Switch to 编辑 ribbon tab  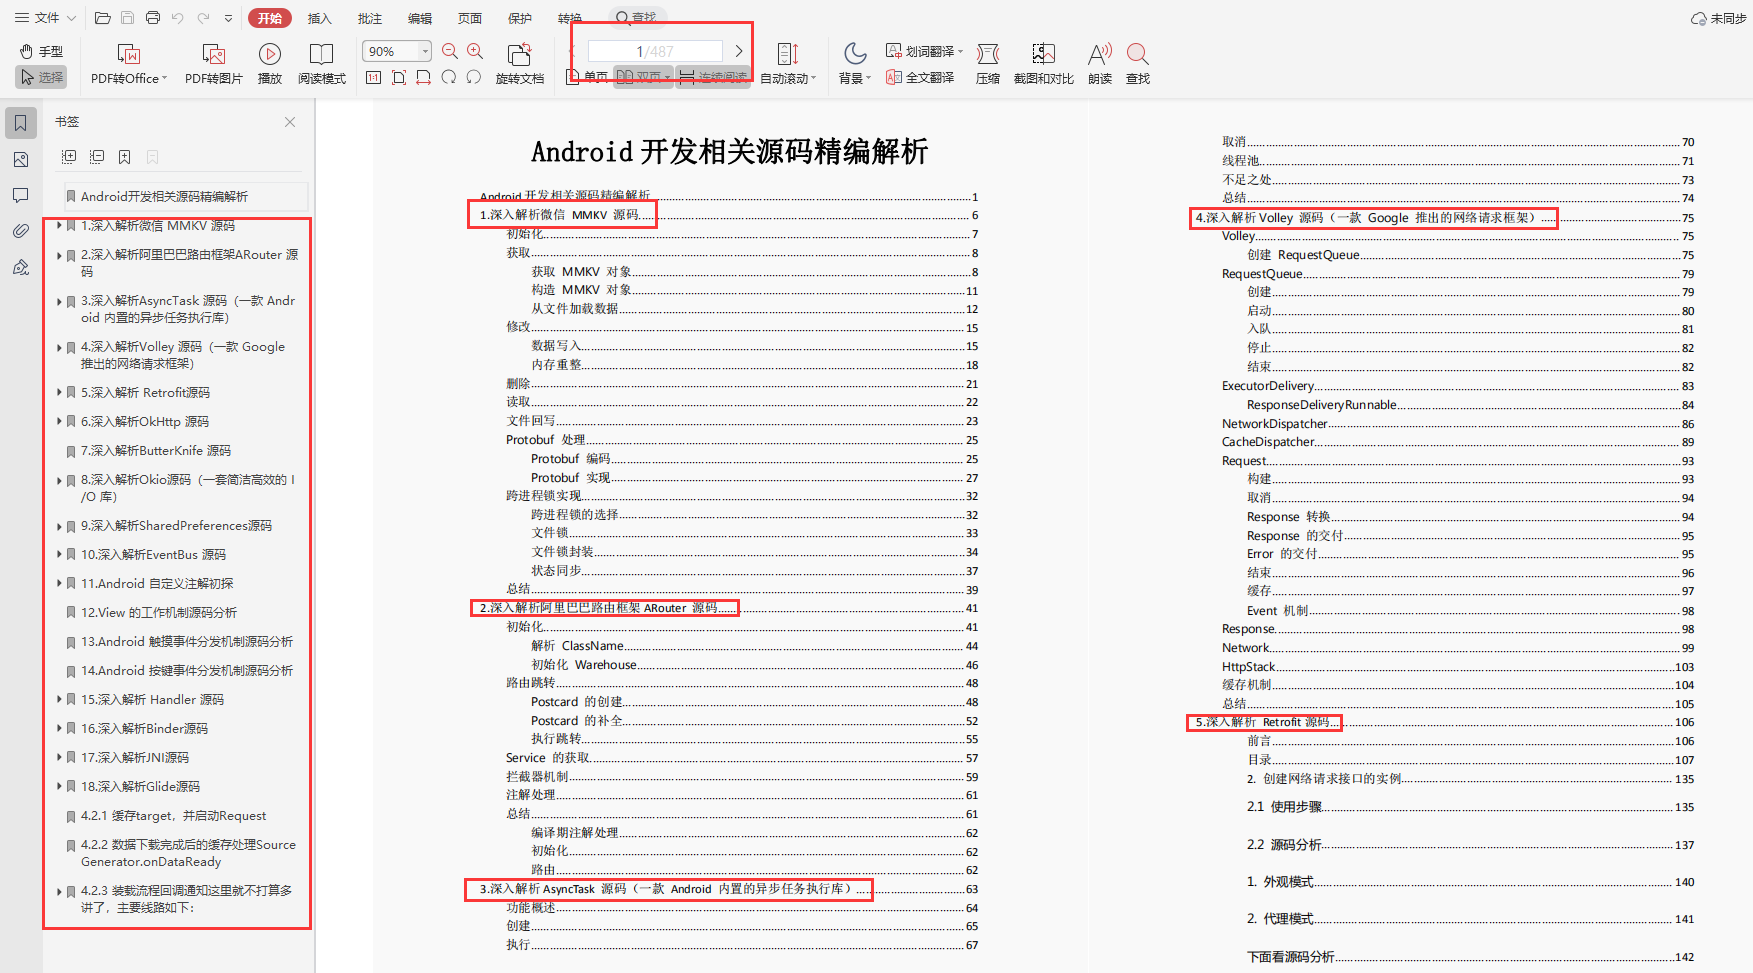(x=420, y=18)
